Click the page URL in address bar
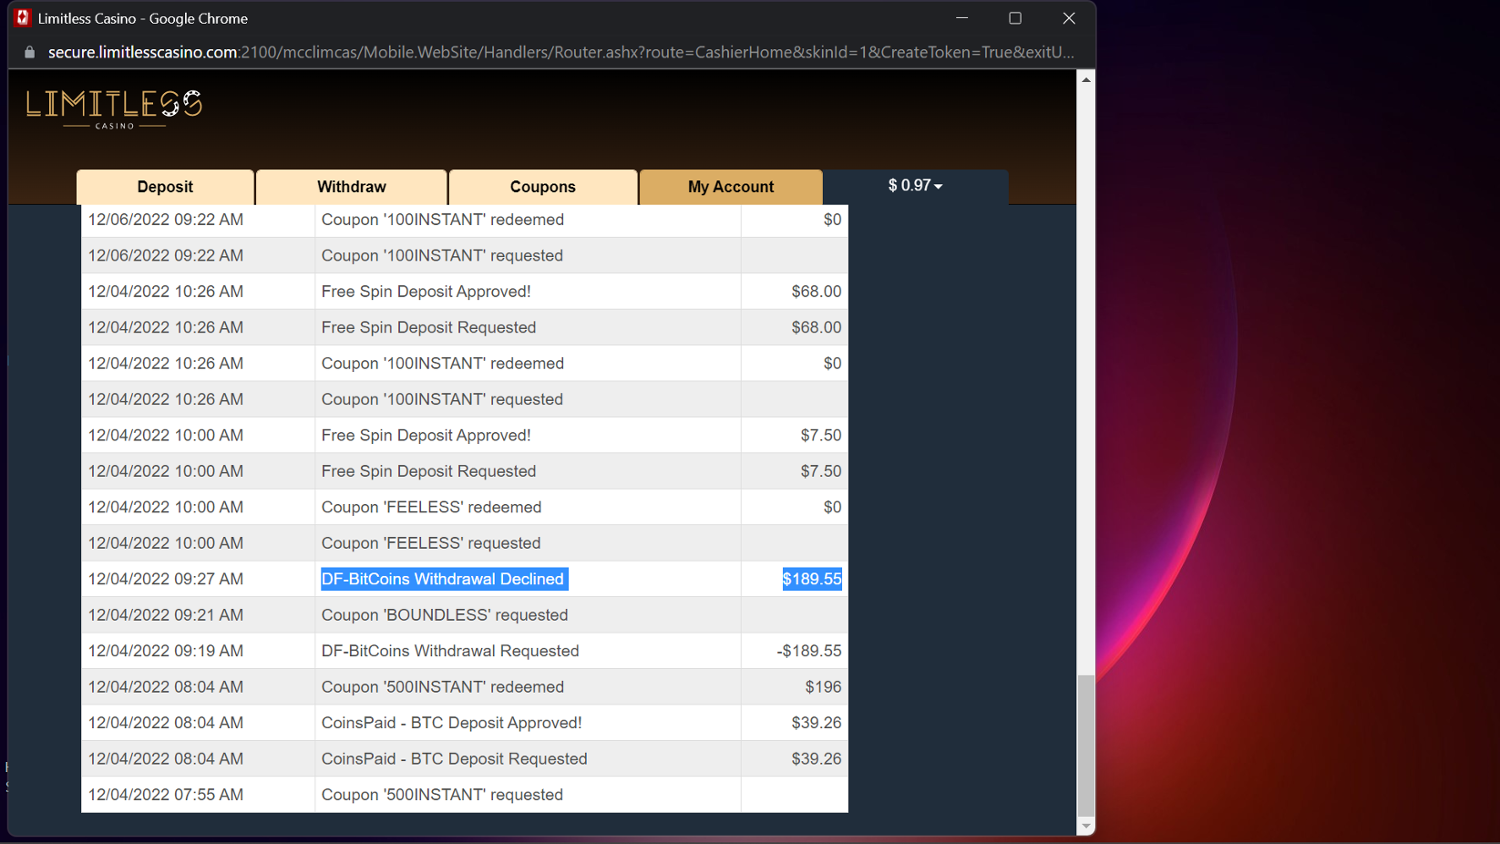Viewport: 1500px width, 844px height. [561, 52]
